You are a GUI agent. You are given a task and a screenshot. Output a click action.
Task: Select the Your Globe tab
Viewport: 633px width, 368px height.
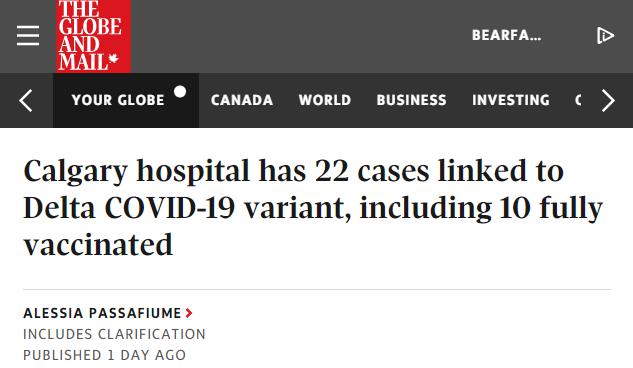point(126,100)
